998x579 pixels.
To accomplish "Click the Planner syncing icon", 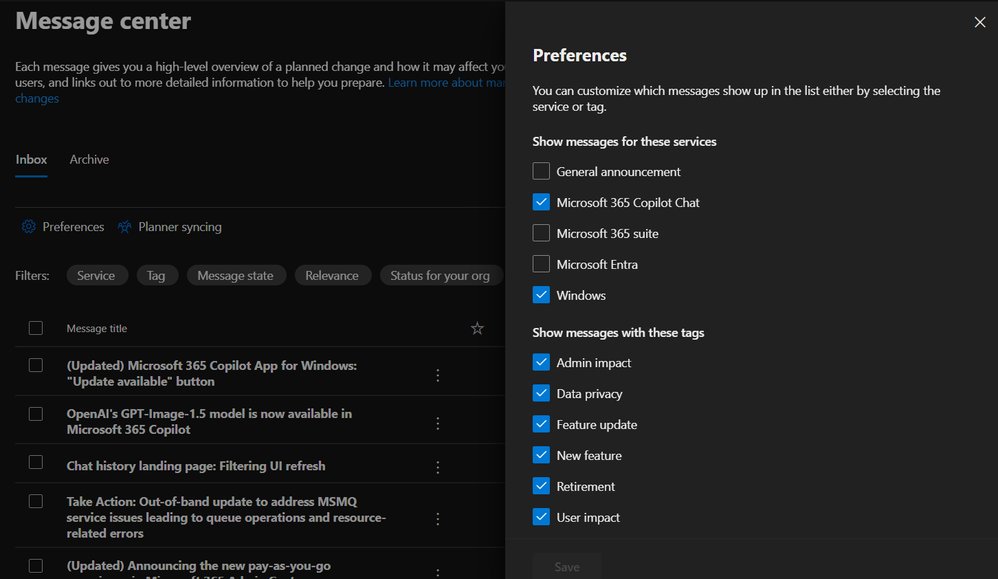I will coord(124,227).
